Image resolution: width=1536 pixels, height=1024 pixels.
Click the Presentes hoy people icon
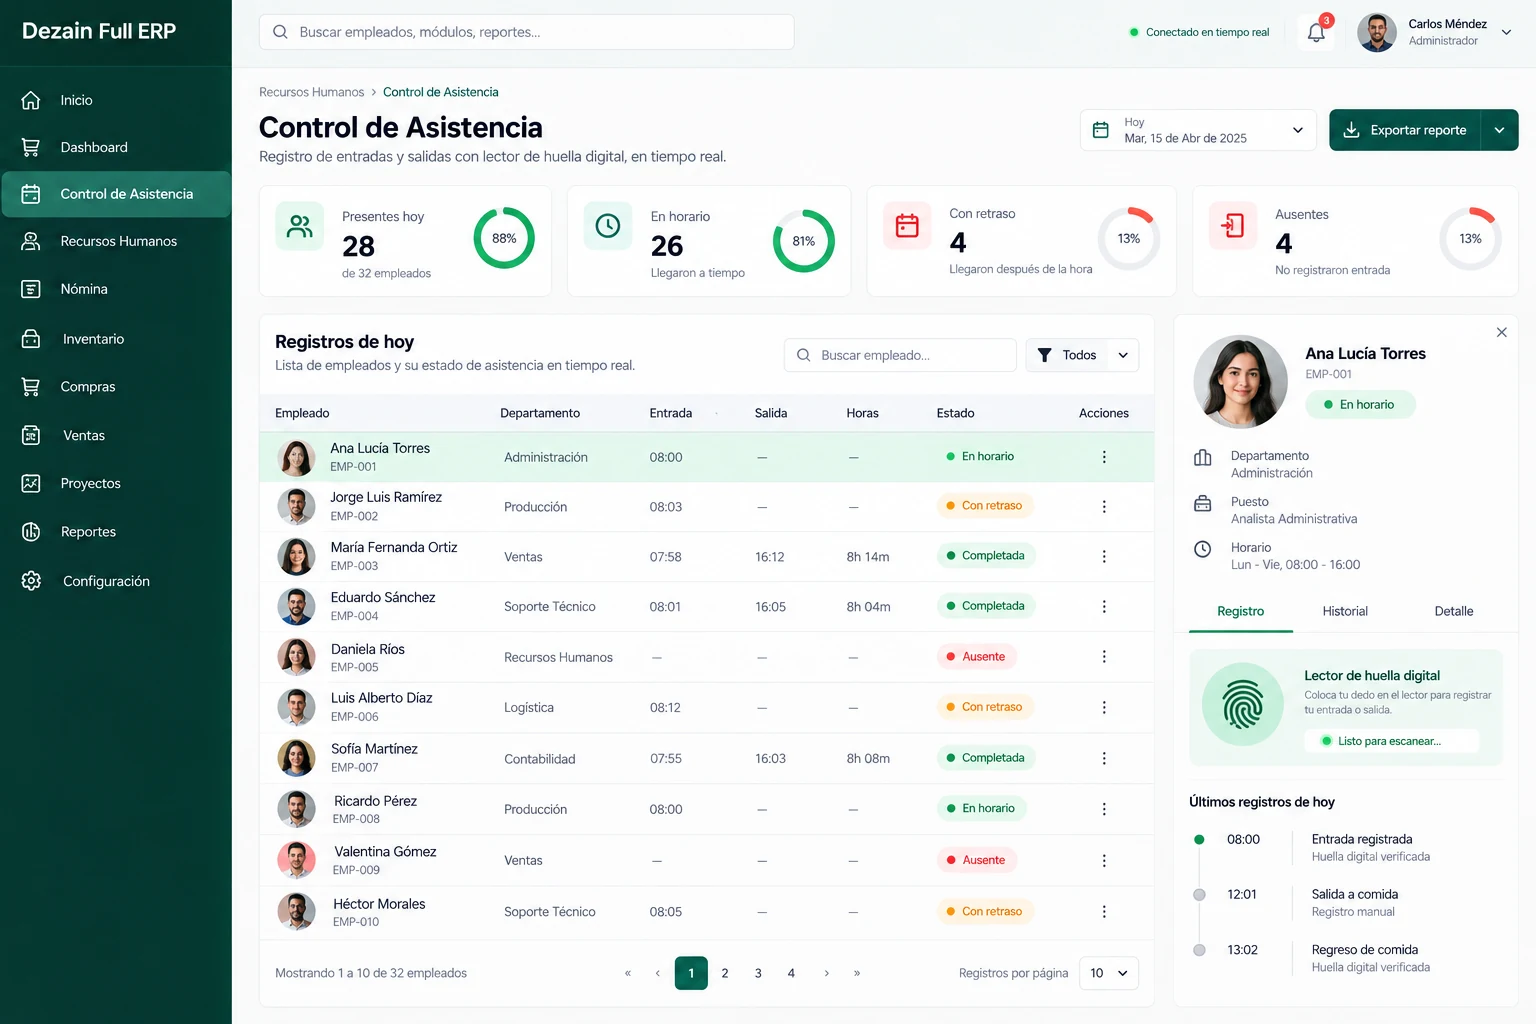tap(300, 226)
